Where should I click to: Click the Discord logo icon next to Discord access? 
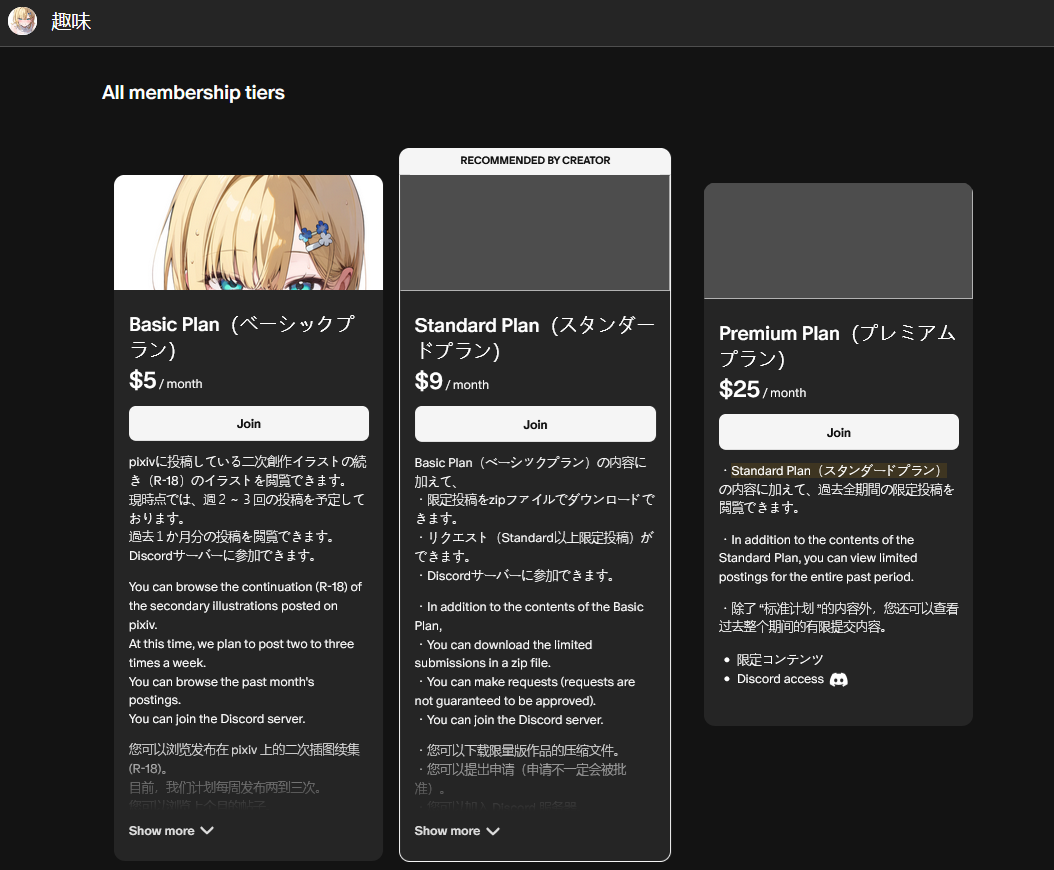click(x=838, y=680)
